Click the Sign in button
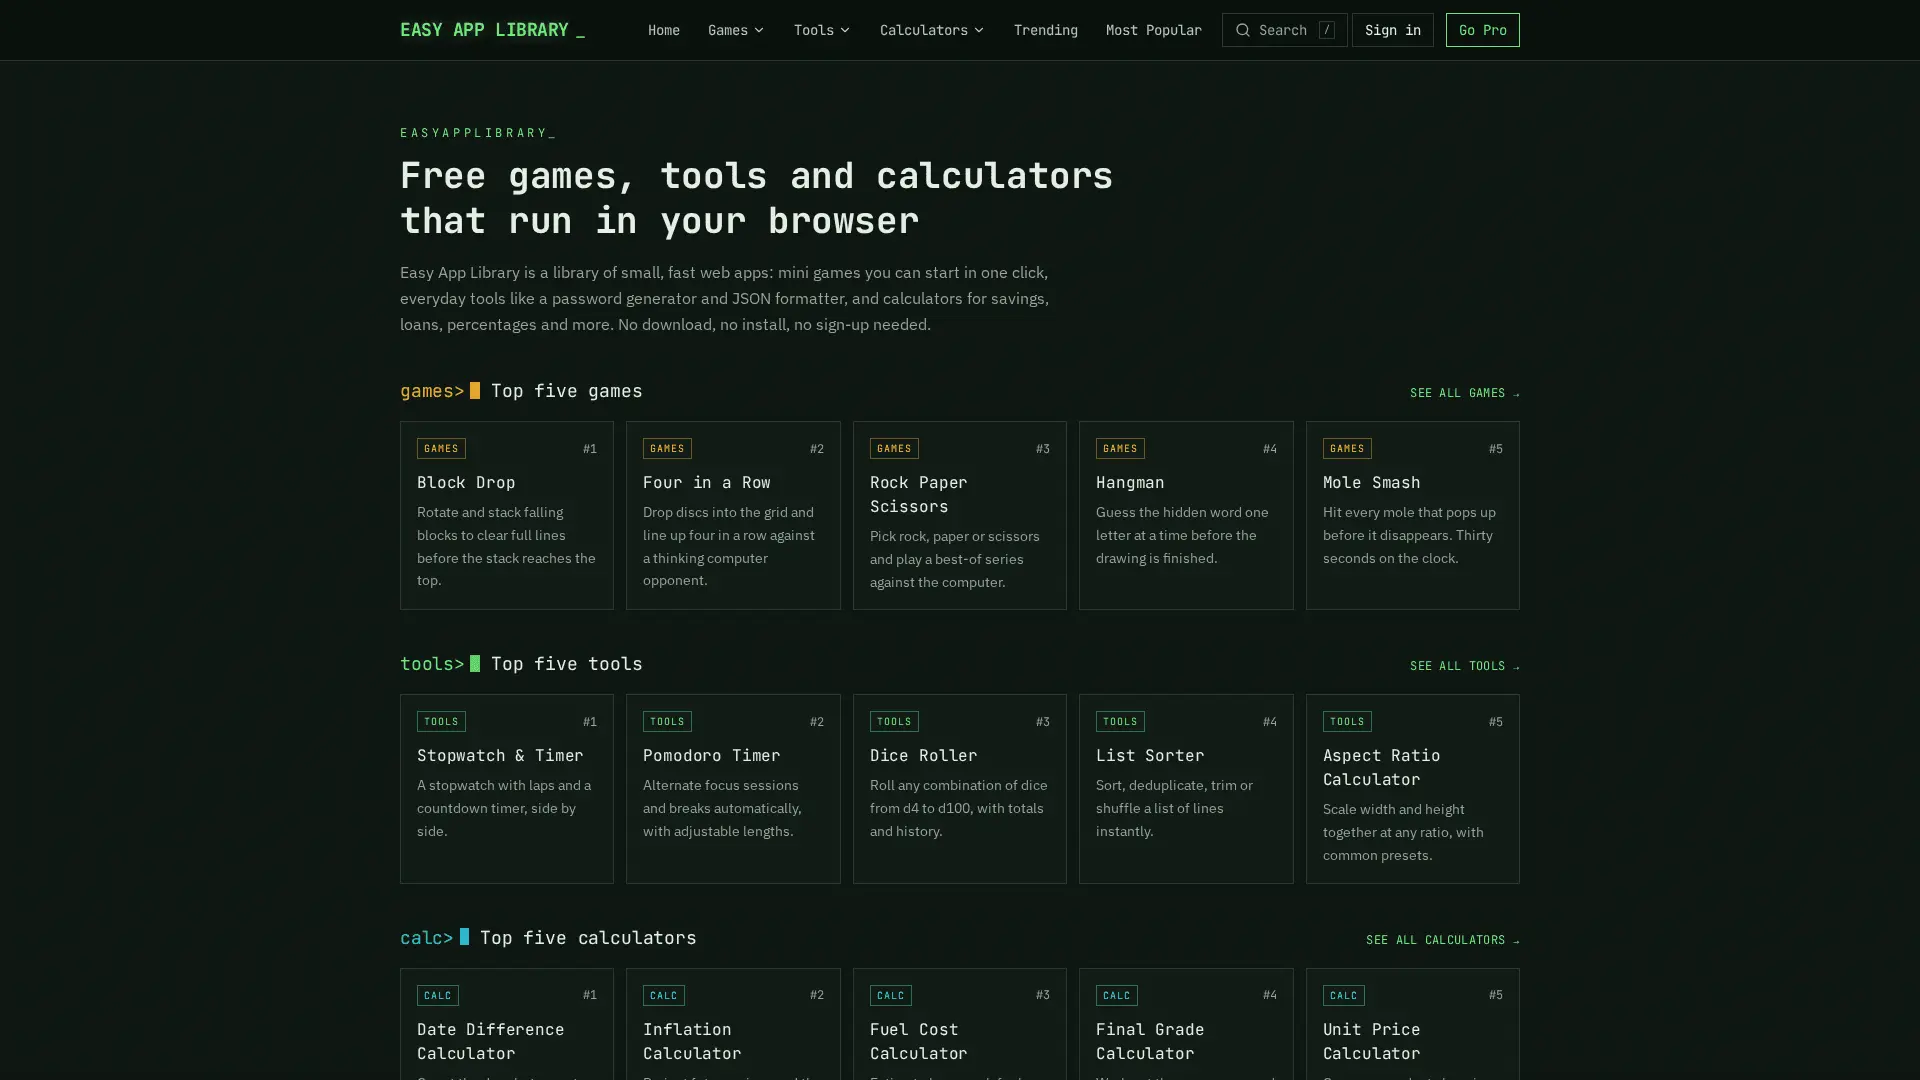 tap(1392, 30)
